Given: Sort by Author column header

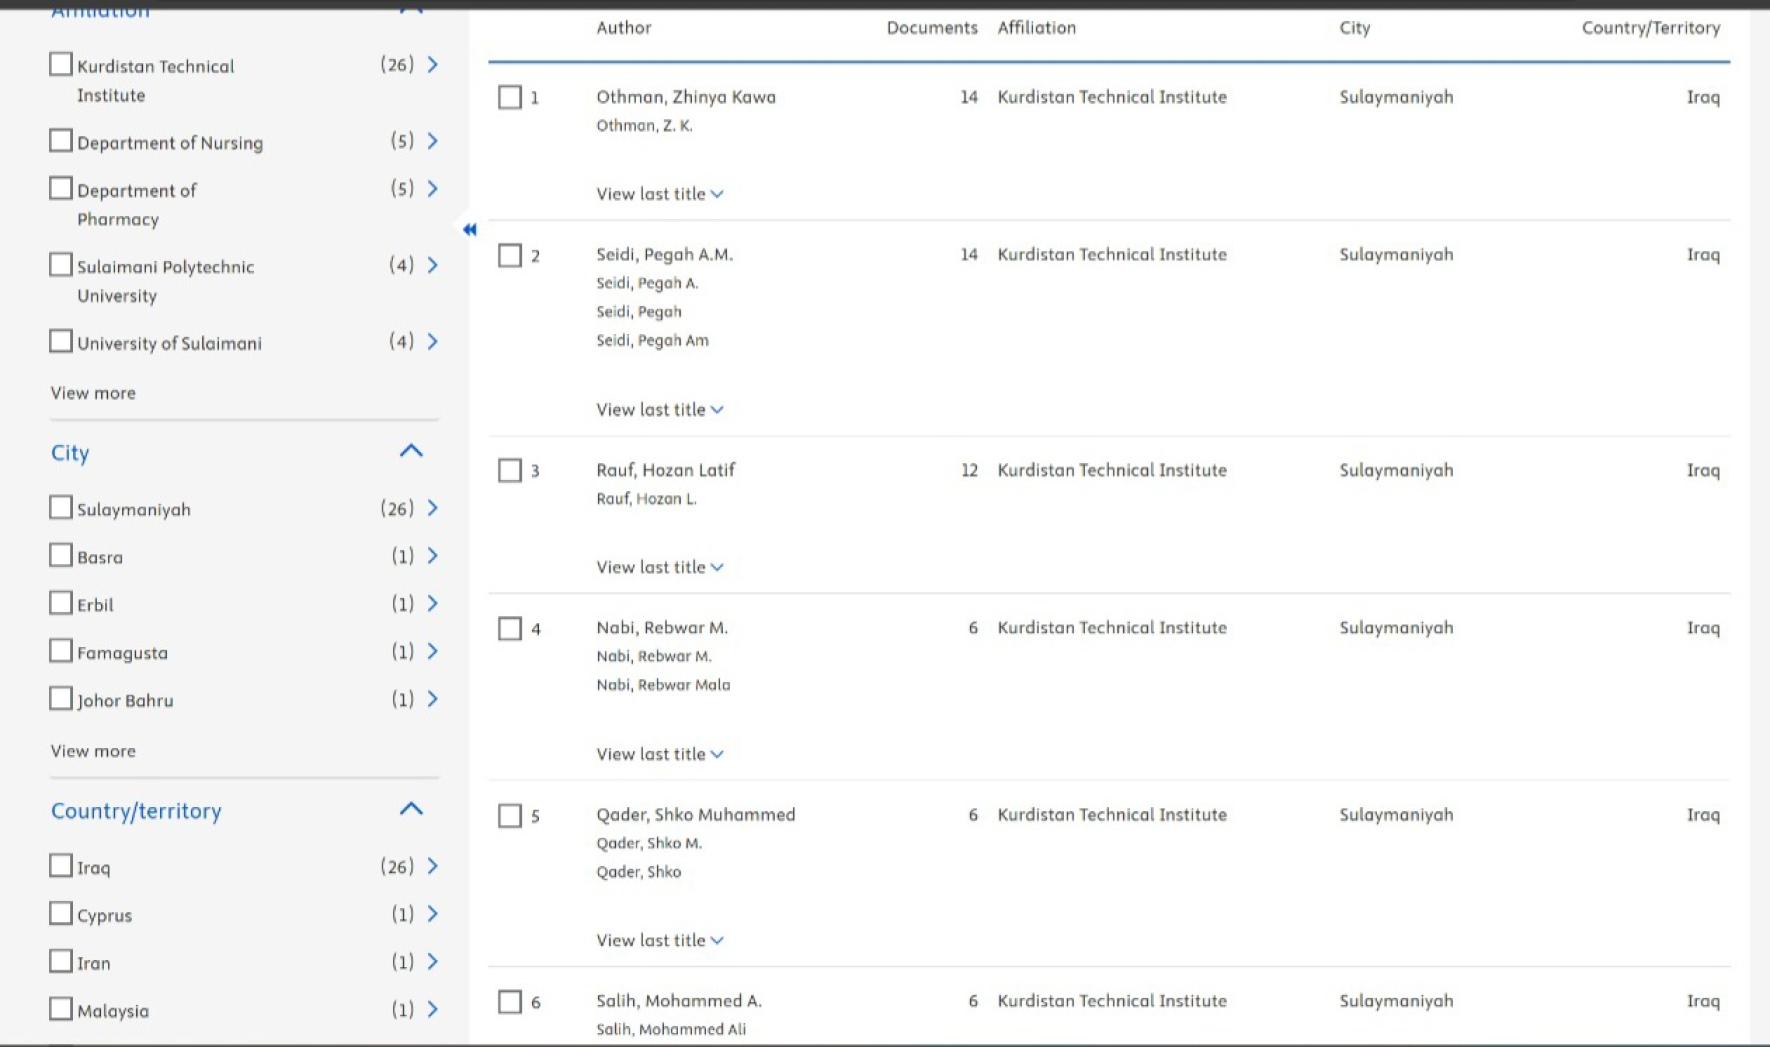Looking at the screenshot, I should (624, 28).
